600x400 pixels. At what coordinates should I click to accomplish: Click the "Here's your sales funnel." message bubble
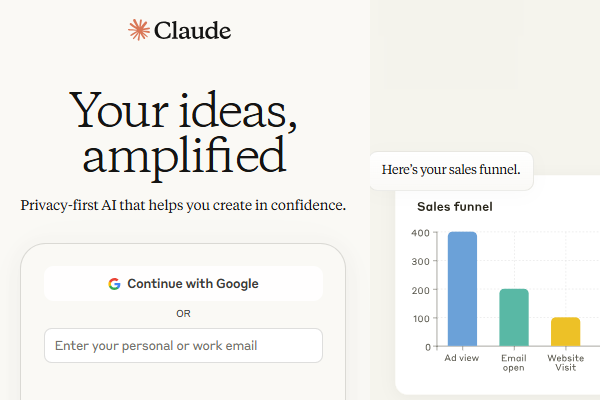coord(451,169)
